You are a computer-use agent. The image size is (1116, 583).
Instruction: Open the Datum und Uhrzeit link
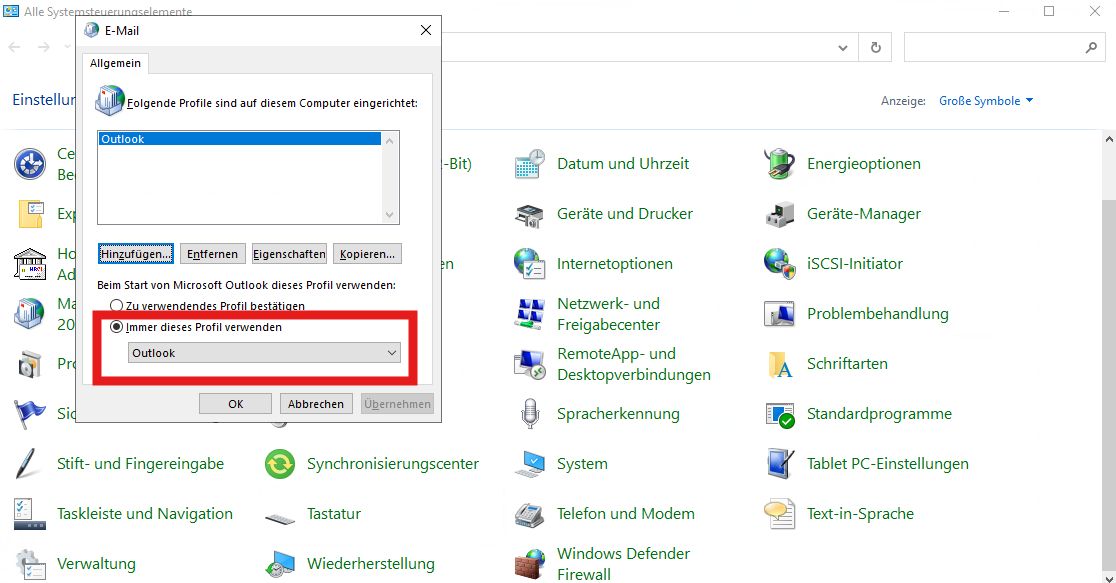coord(623,164)
